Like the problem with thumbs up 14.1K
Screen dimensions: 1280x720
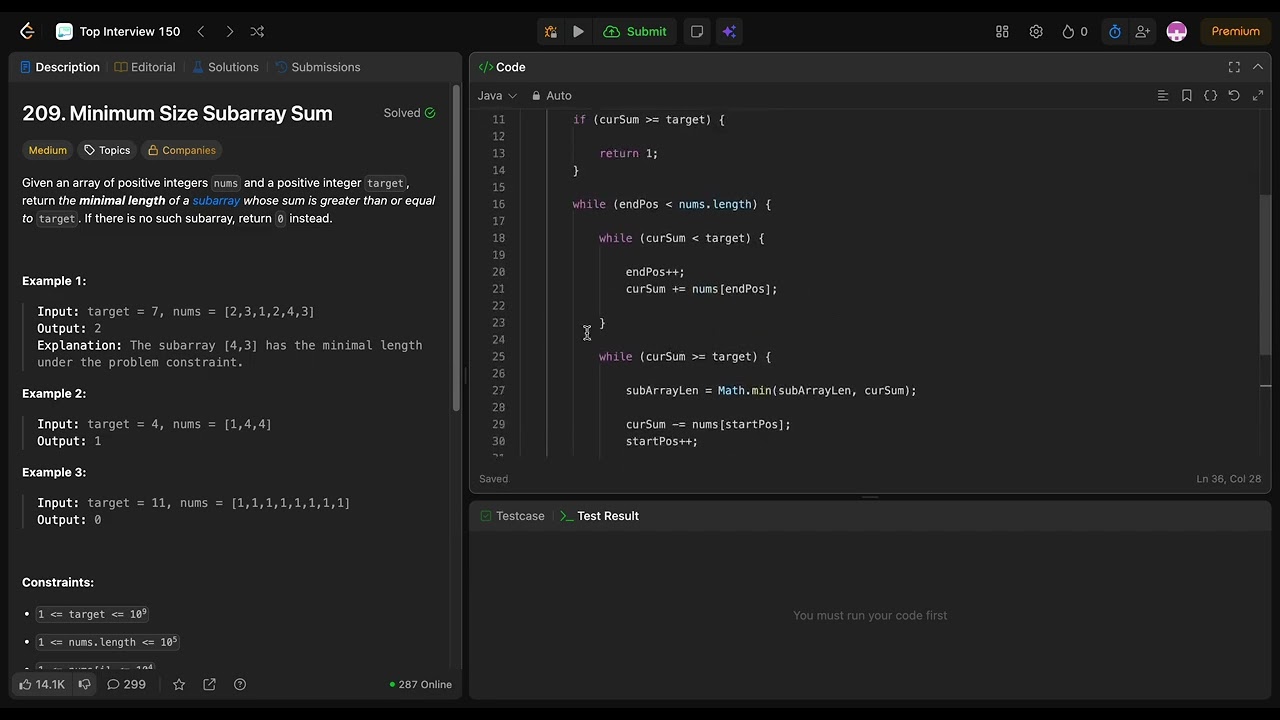tap(42, 684)
